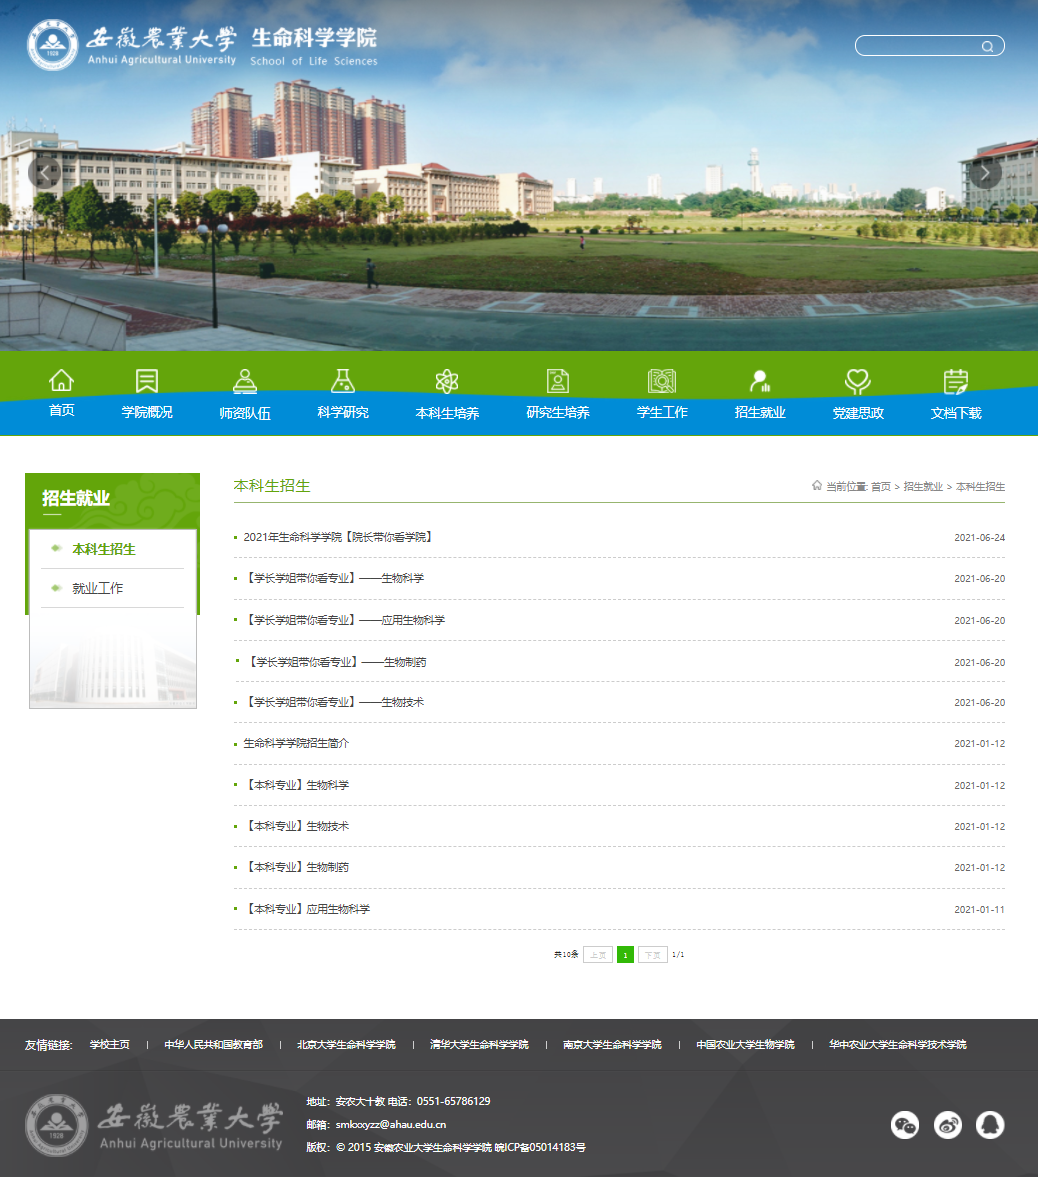Click the flask icon for 科学研究
This screenshot has width=1038, height=1179.
click(x=343, y=381)
